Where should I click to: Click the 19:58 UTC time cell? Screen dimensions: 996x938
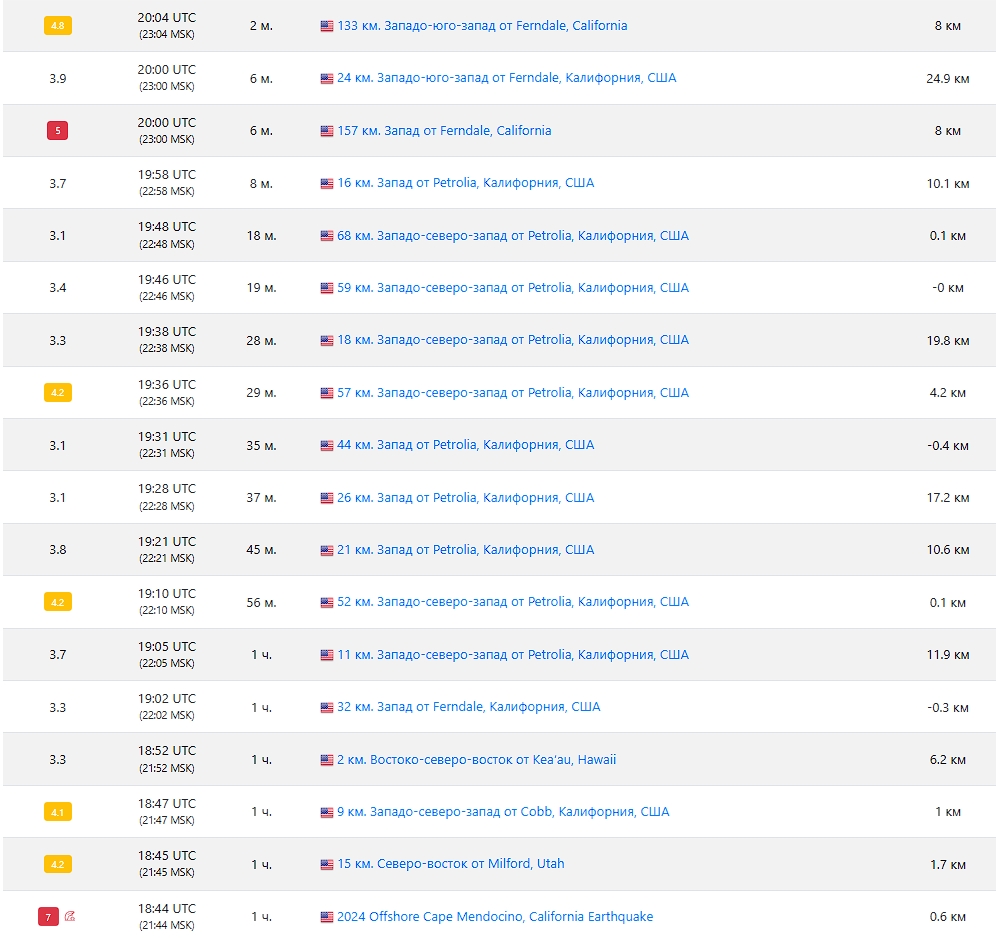pos(167,182)
